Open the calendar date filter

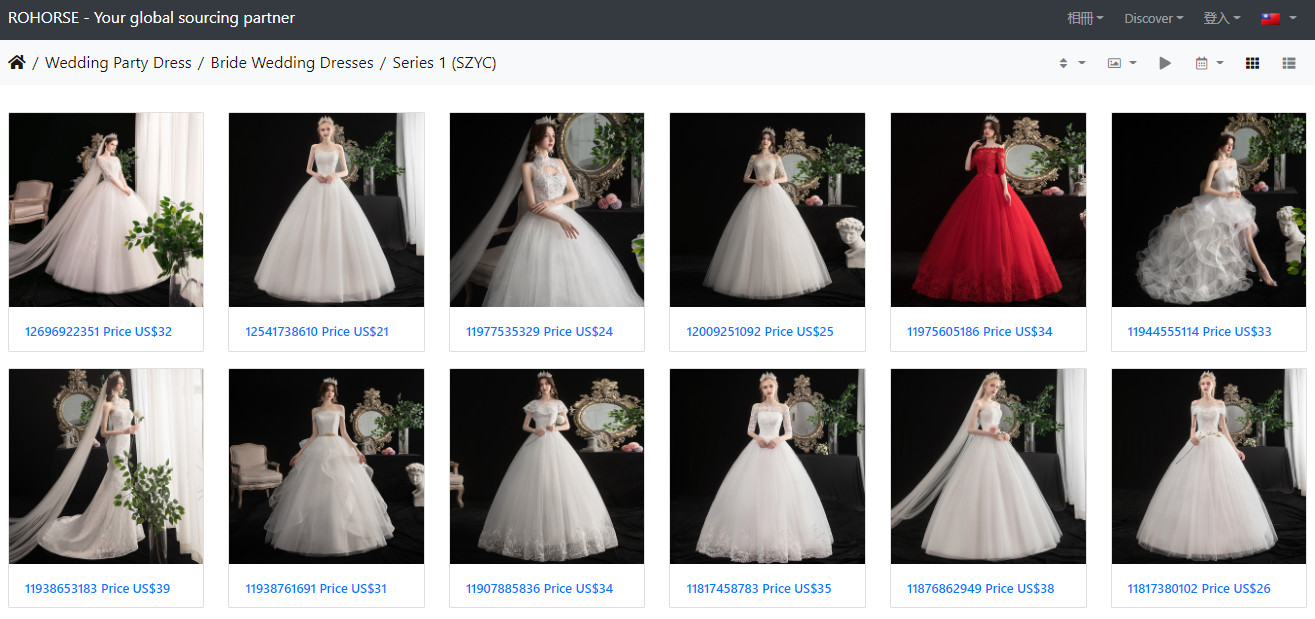click(x=1208, y=63)
